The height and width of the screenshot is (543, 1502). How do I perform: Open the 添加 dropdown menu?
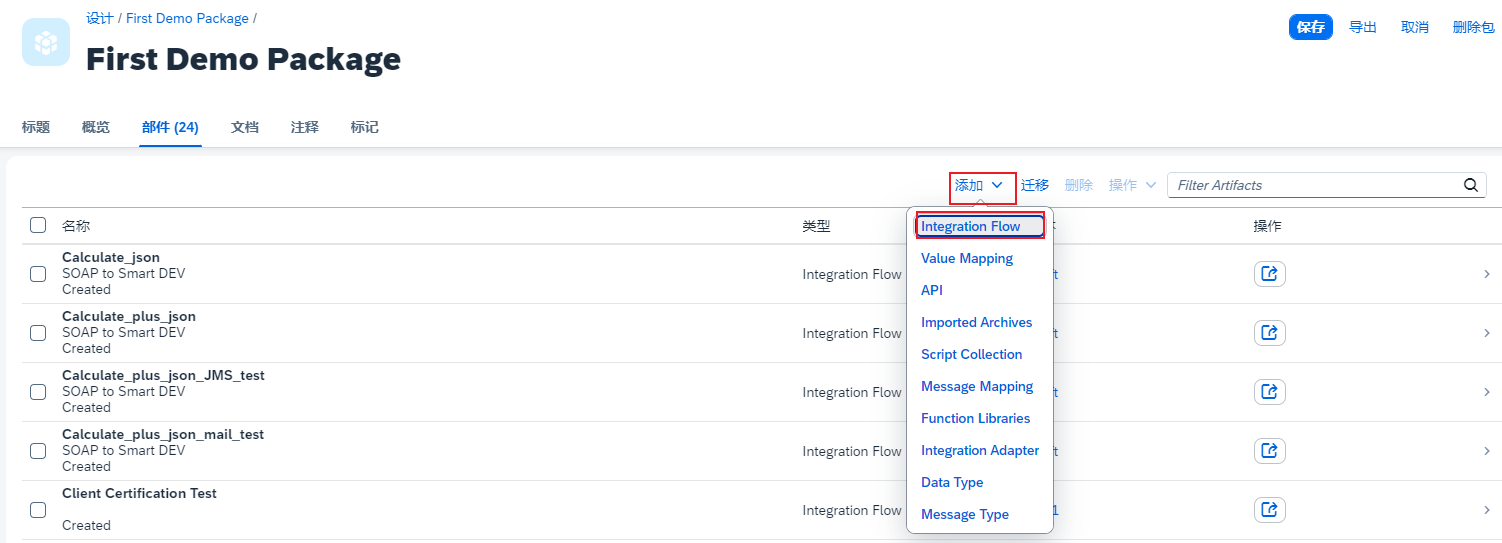tap(980, 186)
